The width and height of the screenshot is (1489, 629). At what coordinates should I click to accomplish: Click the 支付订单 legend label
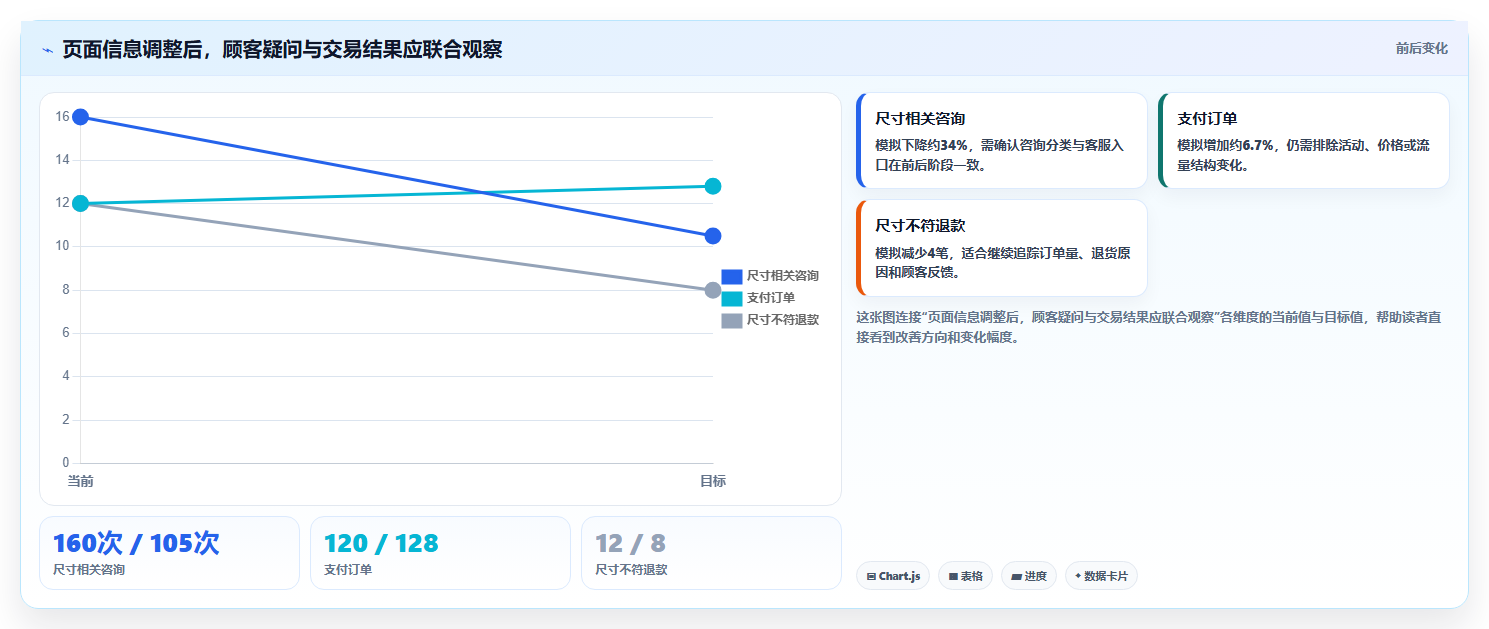pyautogui.click(x=771, y=298)
